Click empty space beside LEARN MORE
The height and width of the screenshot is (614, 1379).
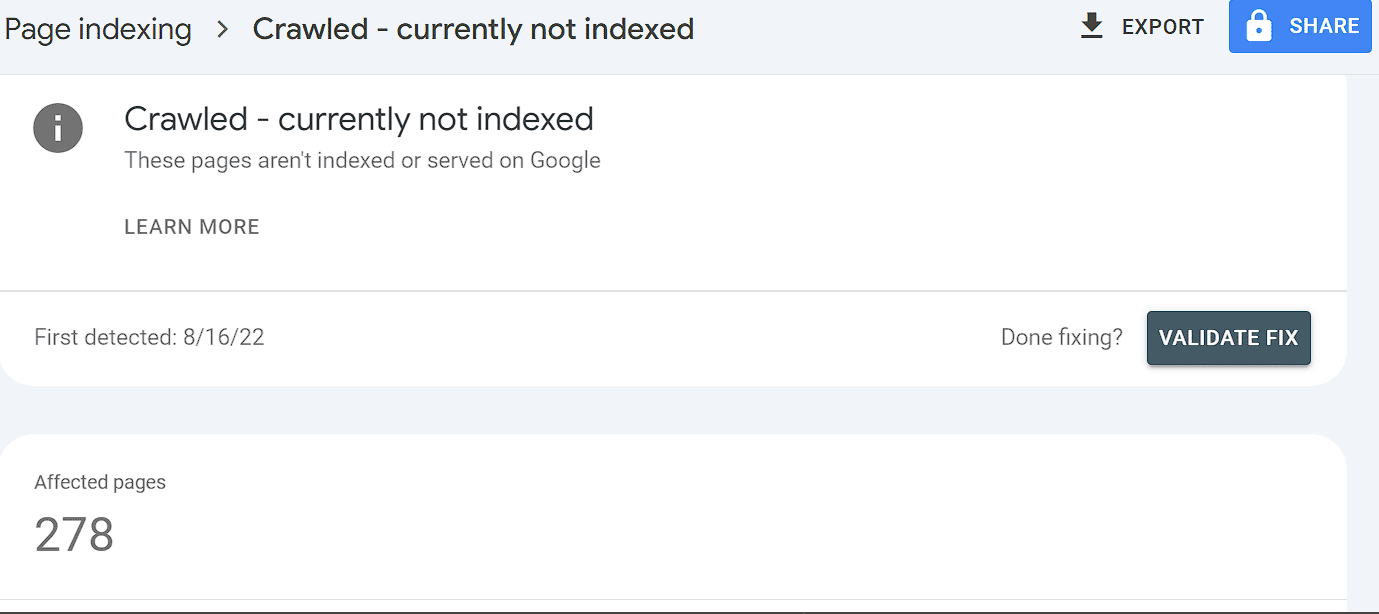point(700,227)
